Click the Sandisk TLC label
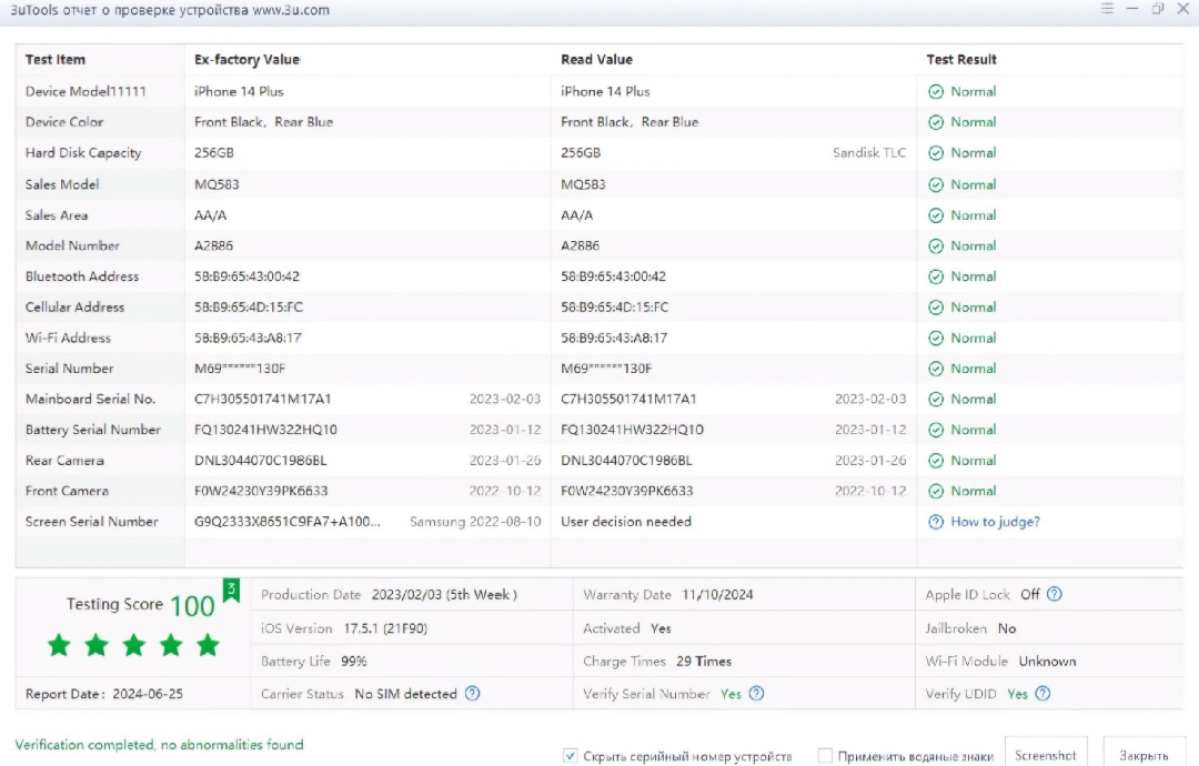The width and height of the screenshot is (1199, 766). (869, 153)
